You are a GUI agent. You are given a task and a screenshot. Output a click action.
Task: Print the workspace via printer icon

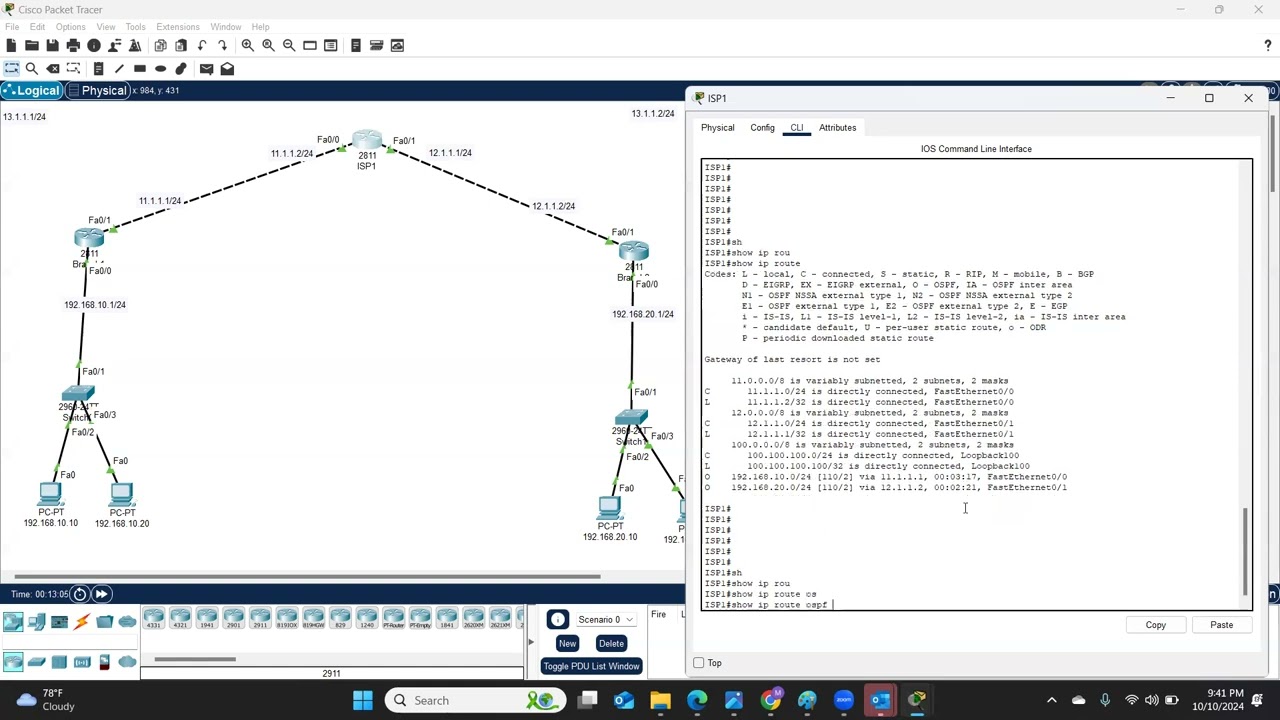coord(73,45)
